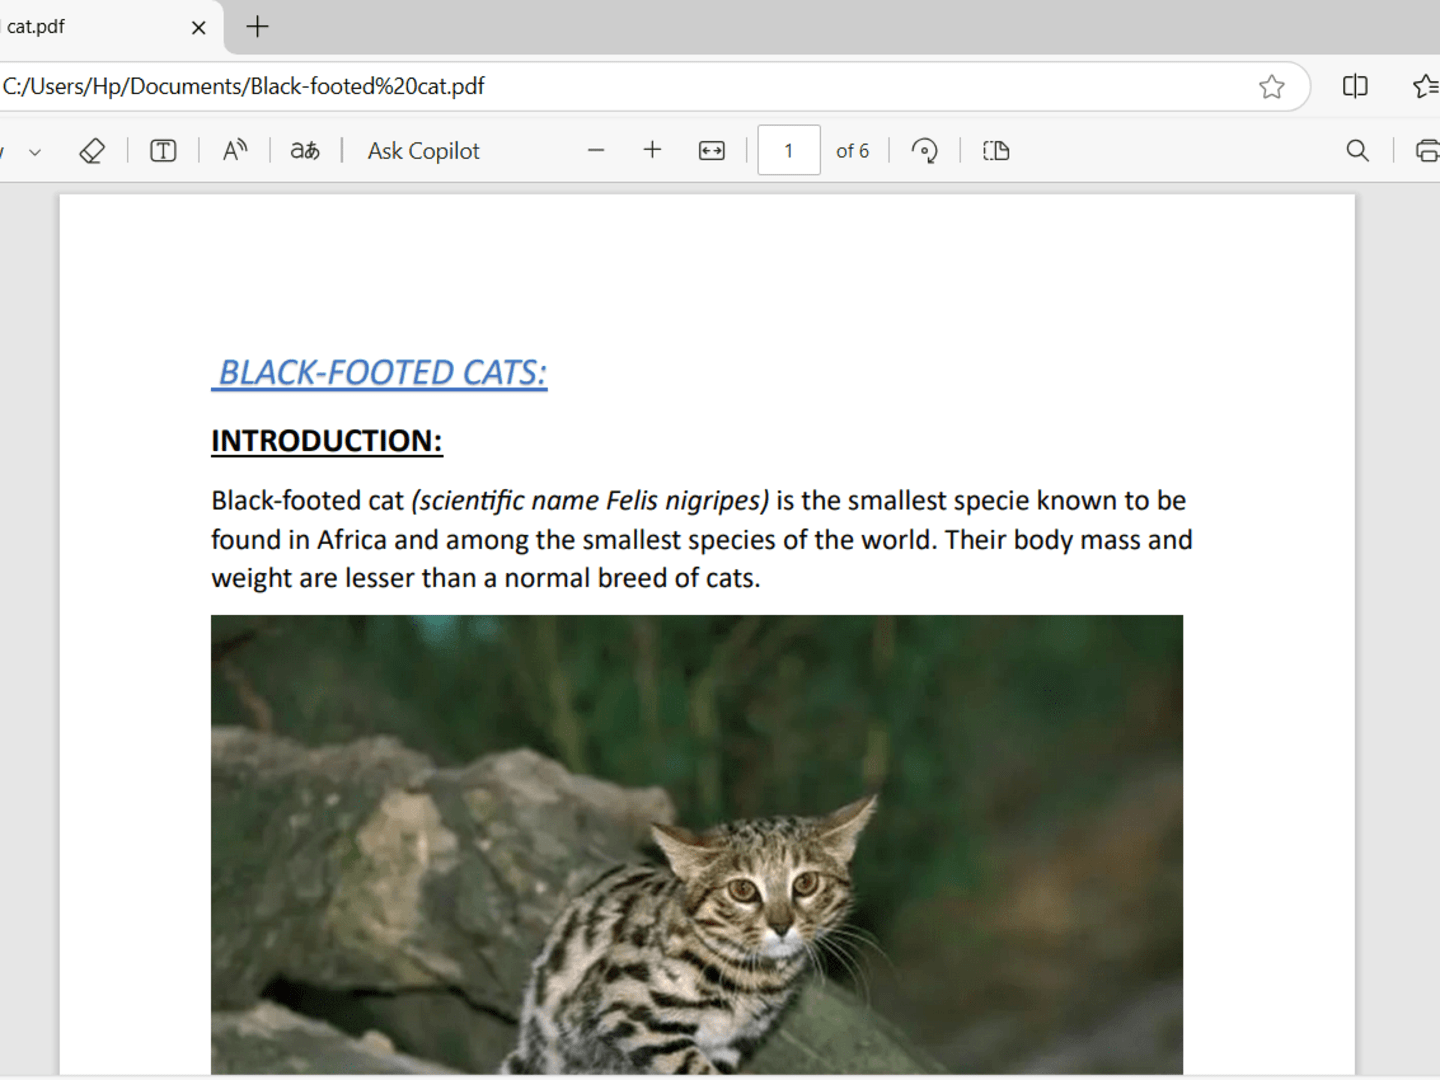Zoom in the PDF
Image resolution: width=1440 pixels, height=1080 pixels.
(x=652, y=151)
